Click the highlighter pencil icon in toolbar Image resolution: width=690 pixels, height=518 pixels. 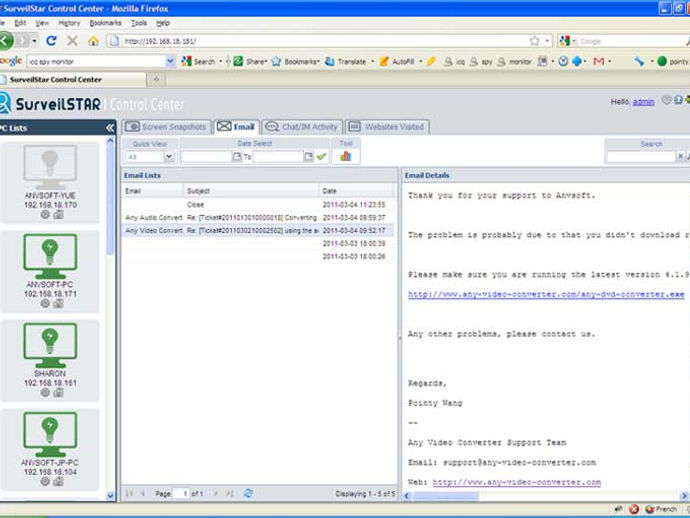coord(431,62)
